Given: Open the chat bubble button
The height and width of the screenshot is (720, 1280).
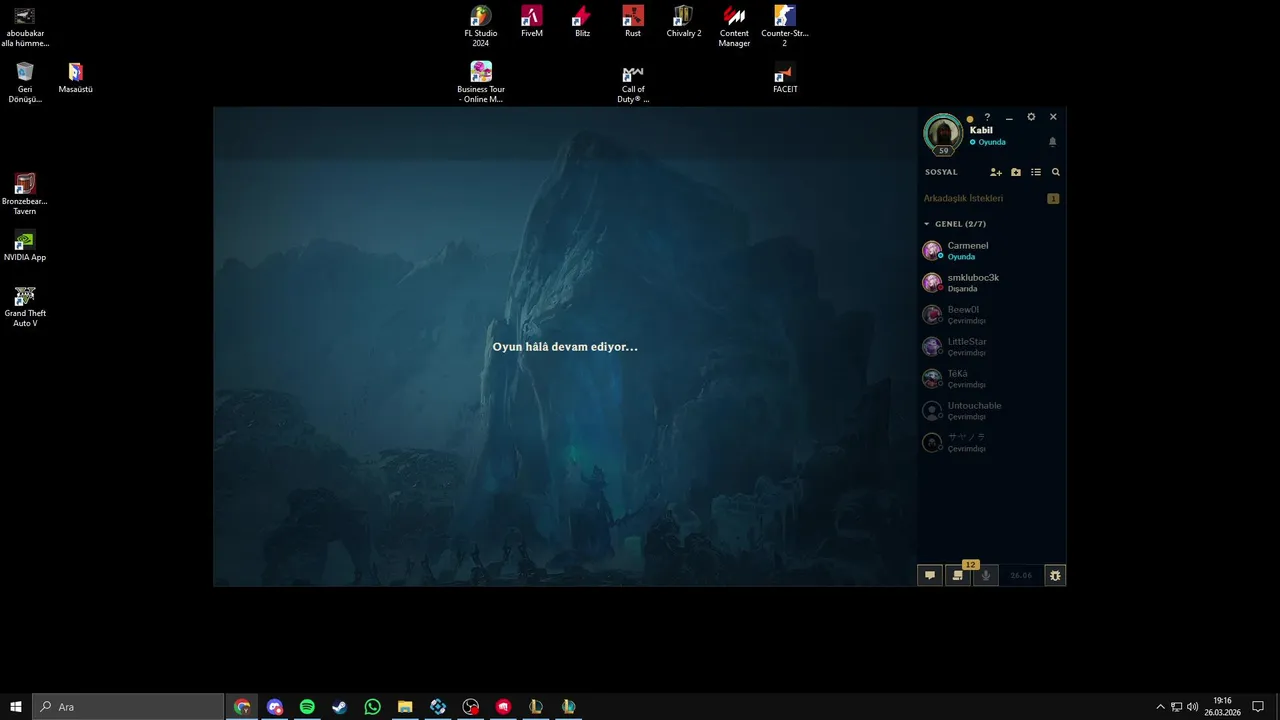Looking at the screenshot, I should point(930,575).
